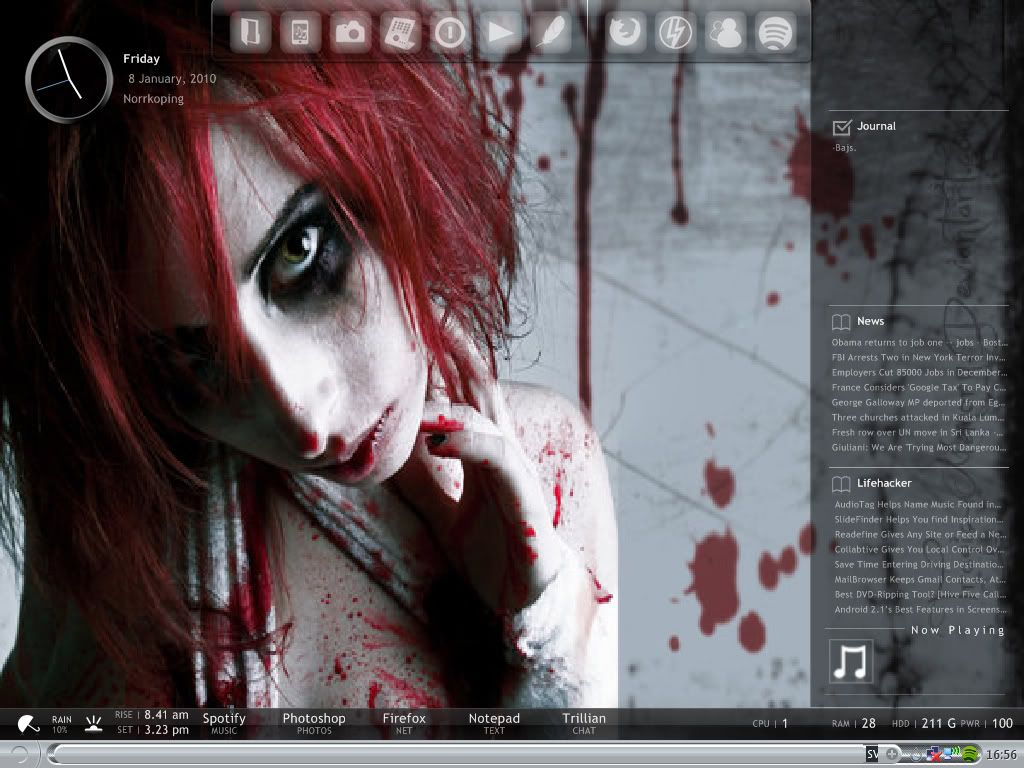Click the camera icon in the dock

click(350, 33)
